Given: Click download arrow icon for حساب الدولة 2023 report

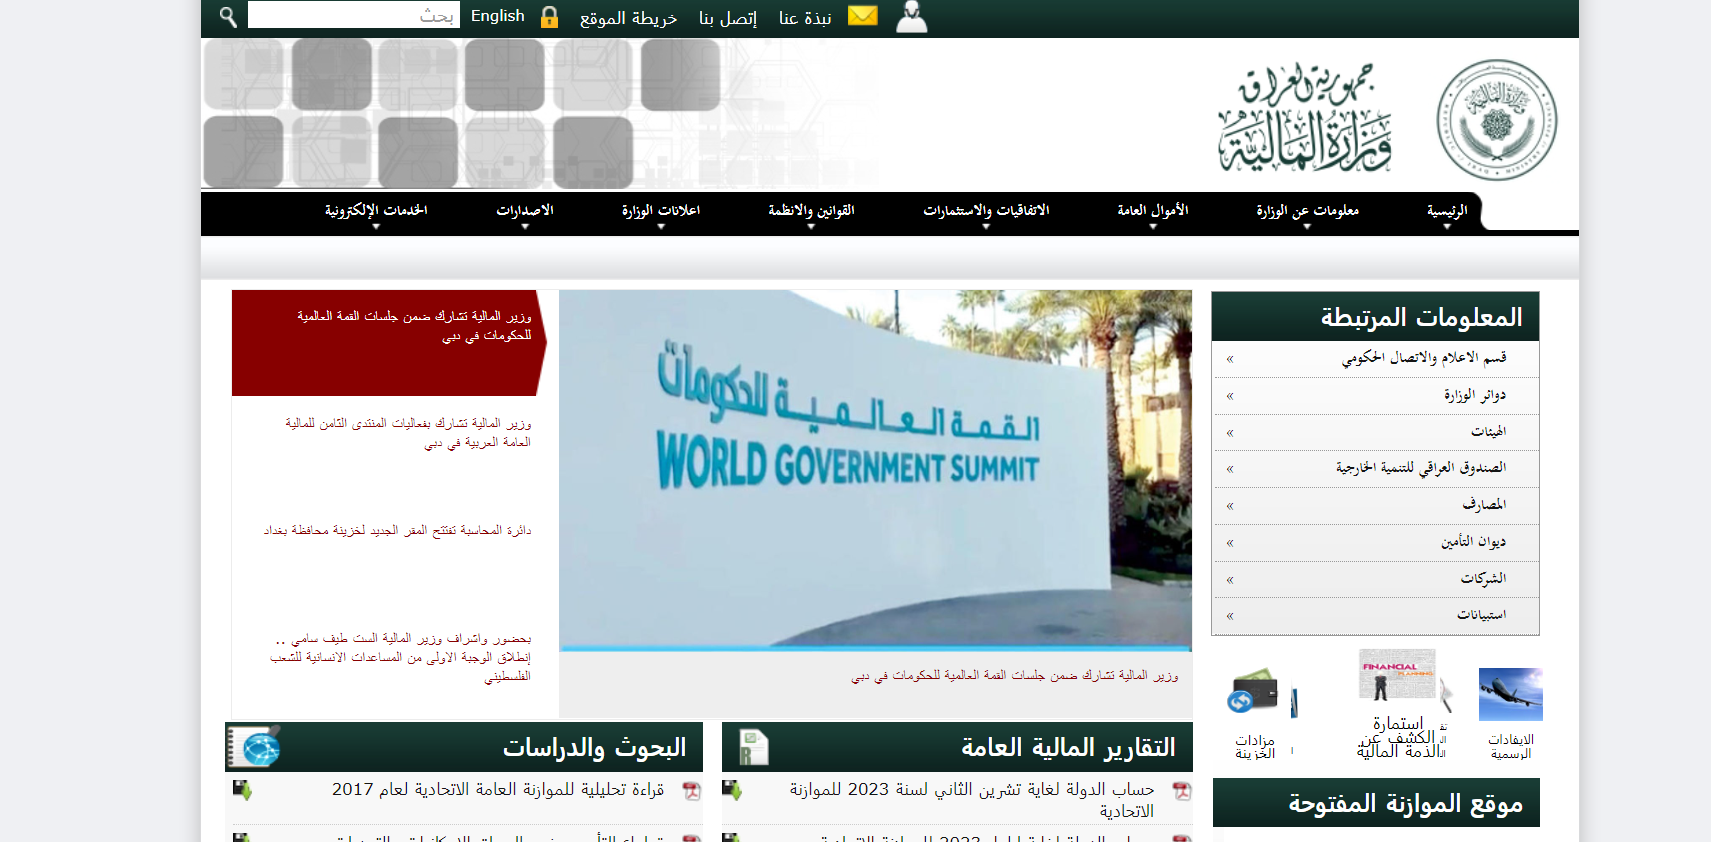Looking at the screenshot, I should [x=732, y=790].
